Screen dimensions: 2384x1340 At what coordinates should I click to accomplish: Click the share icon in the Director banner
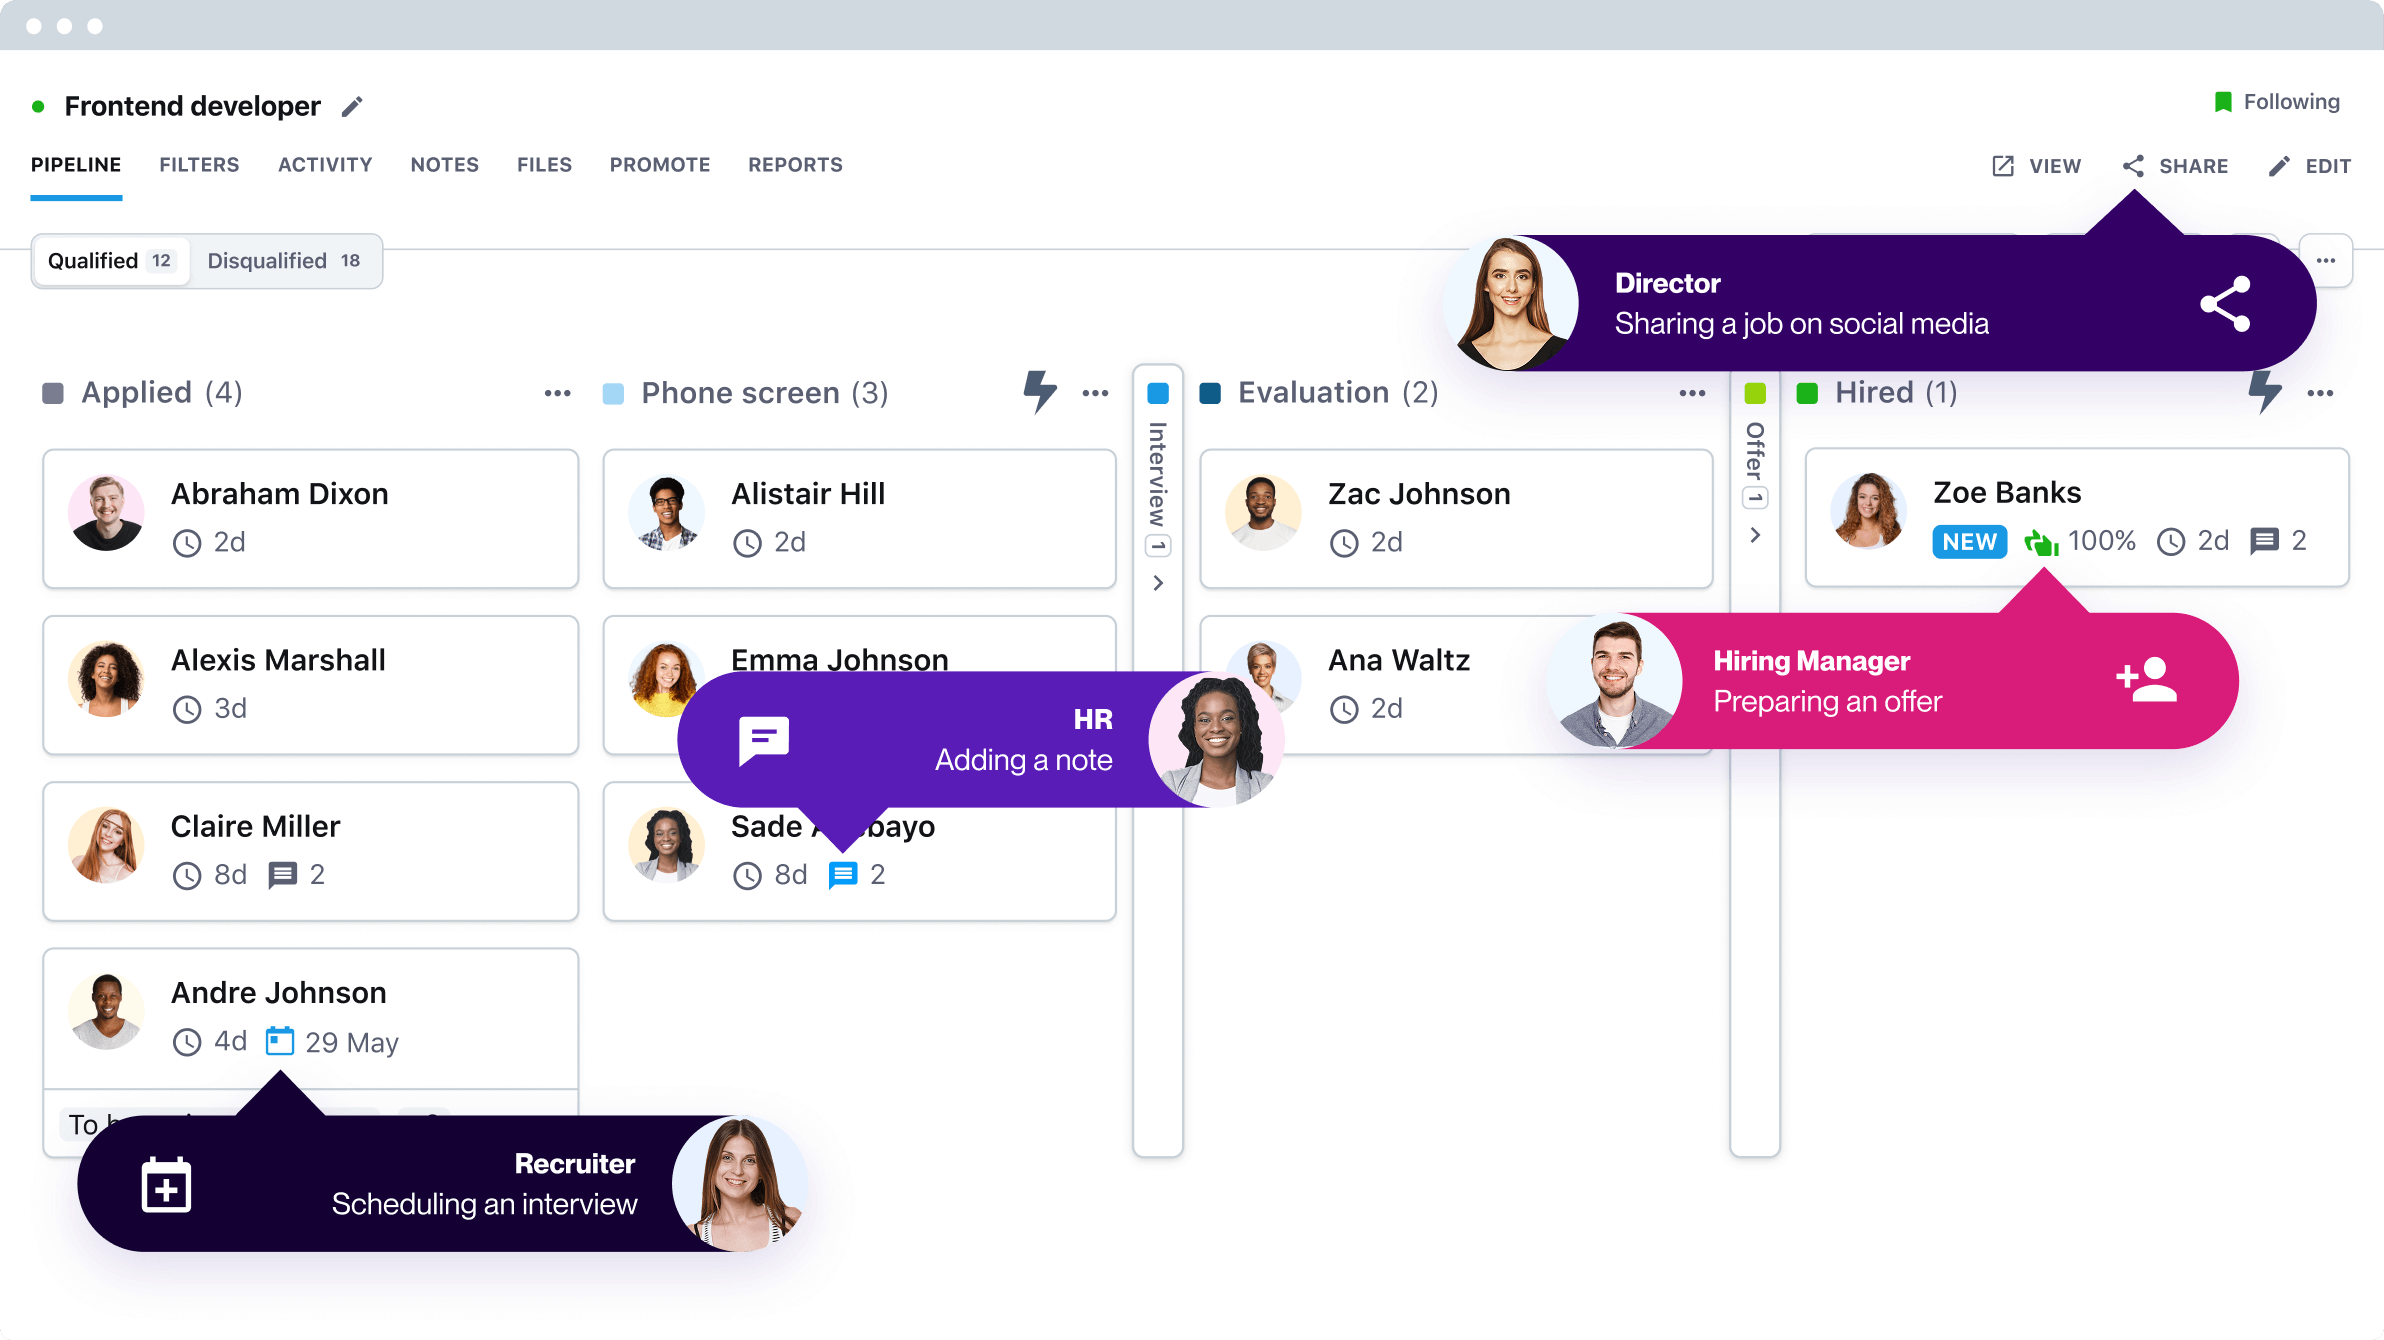(2224, 304)
